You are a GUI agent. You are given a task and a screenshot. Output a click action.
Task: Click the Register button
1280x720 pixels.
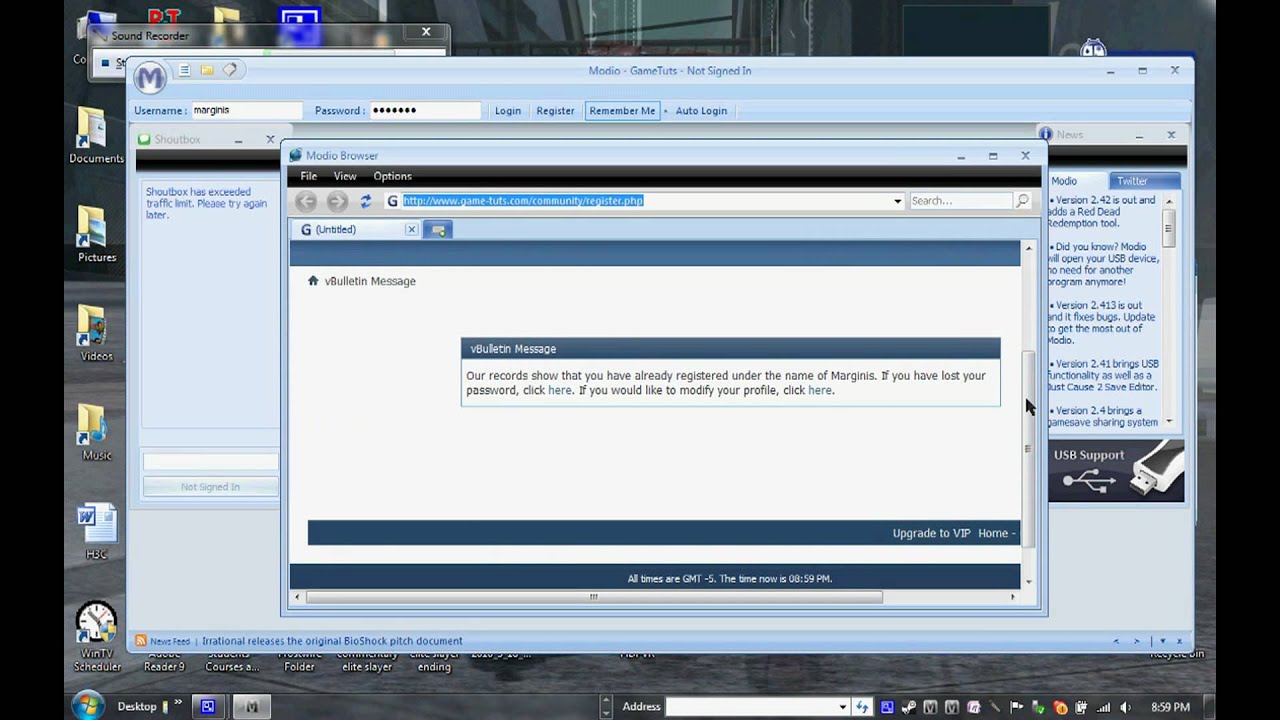click(555, 111)
